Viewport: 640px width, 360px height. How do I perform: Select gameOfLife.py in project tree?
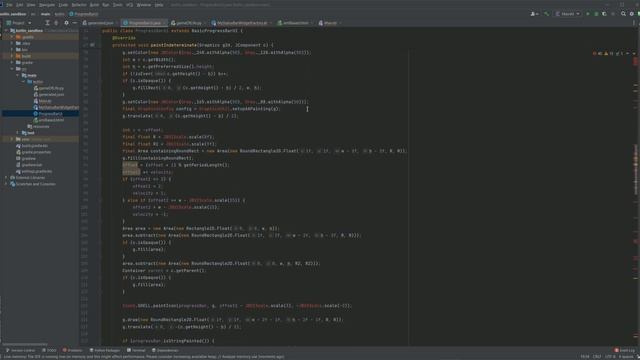(x=49, y=88)
